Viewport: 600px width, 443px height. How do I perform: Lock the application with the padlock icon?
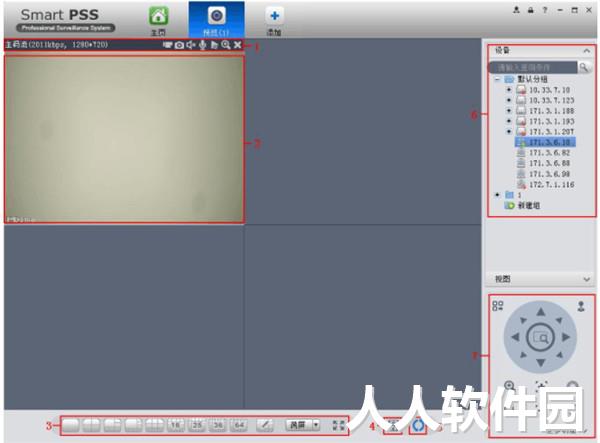tap(530, 10)
